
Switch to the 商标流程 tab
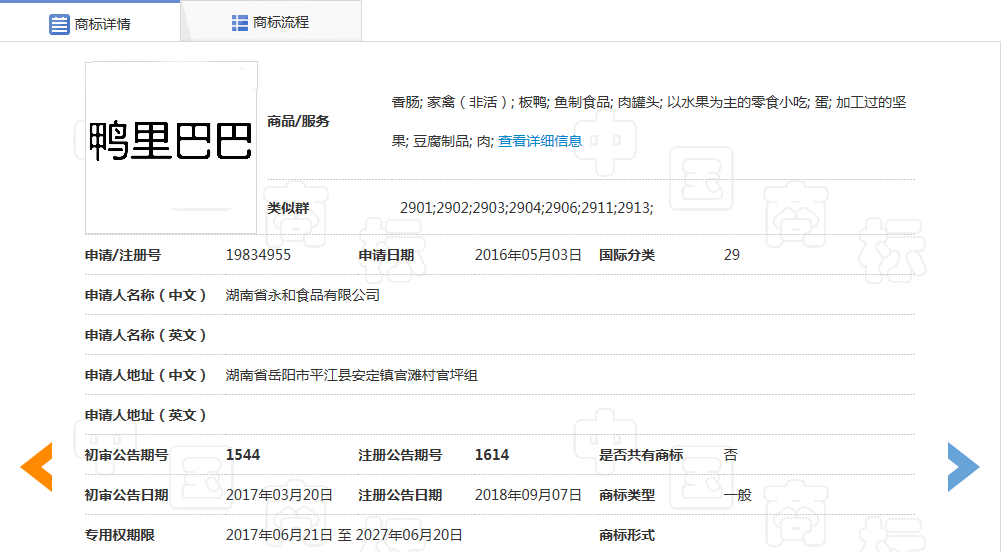271,22
